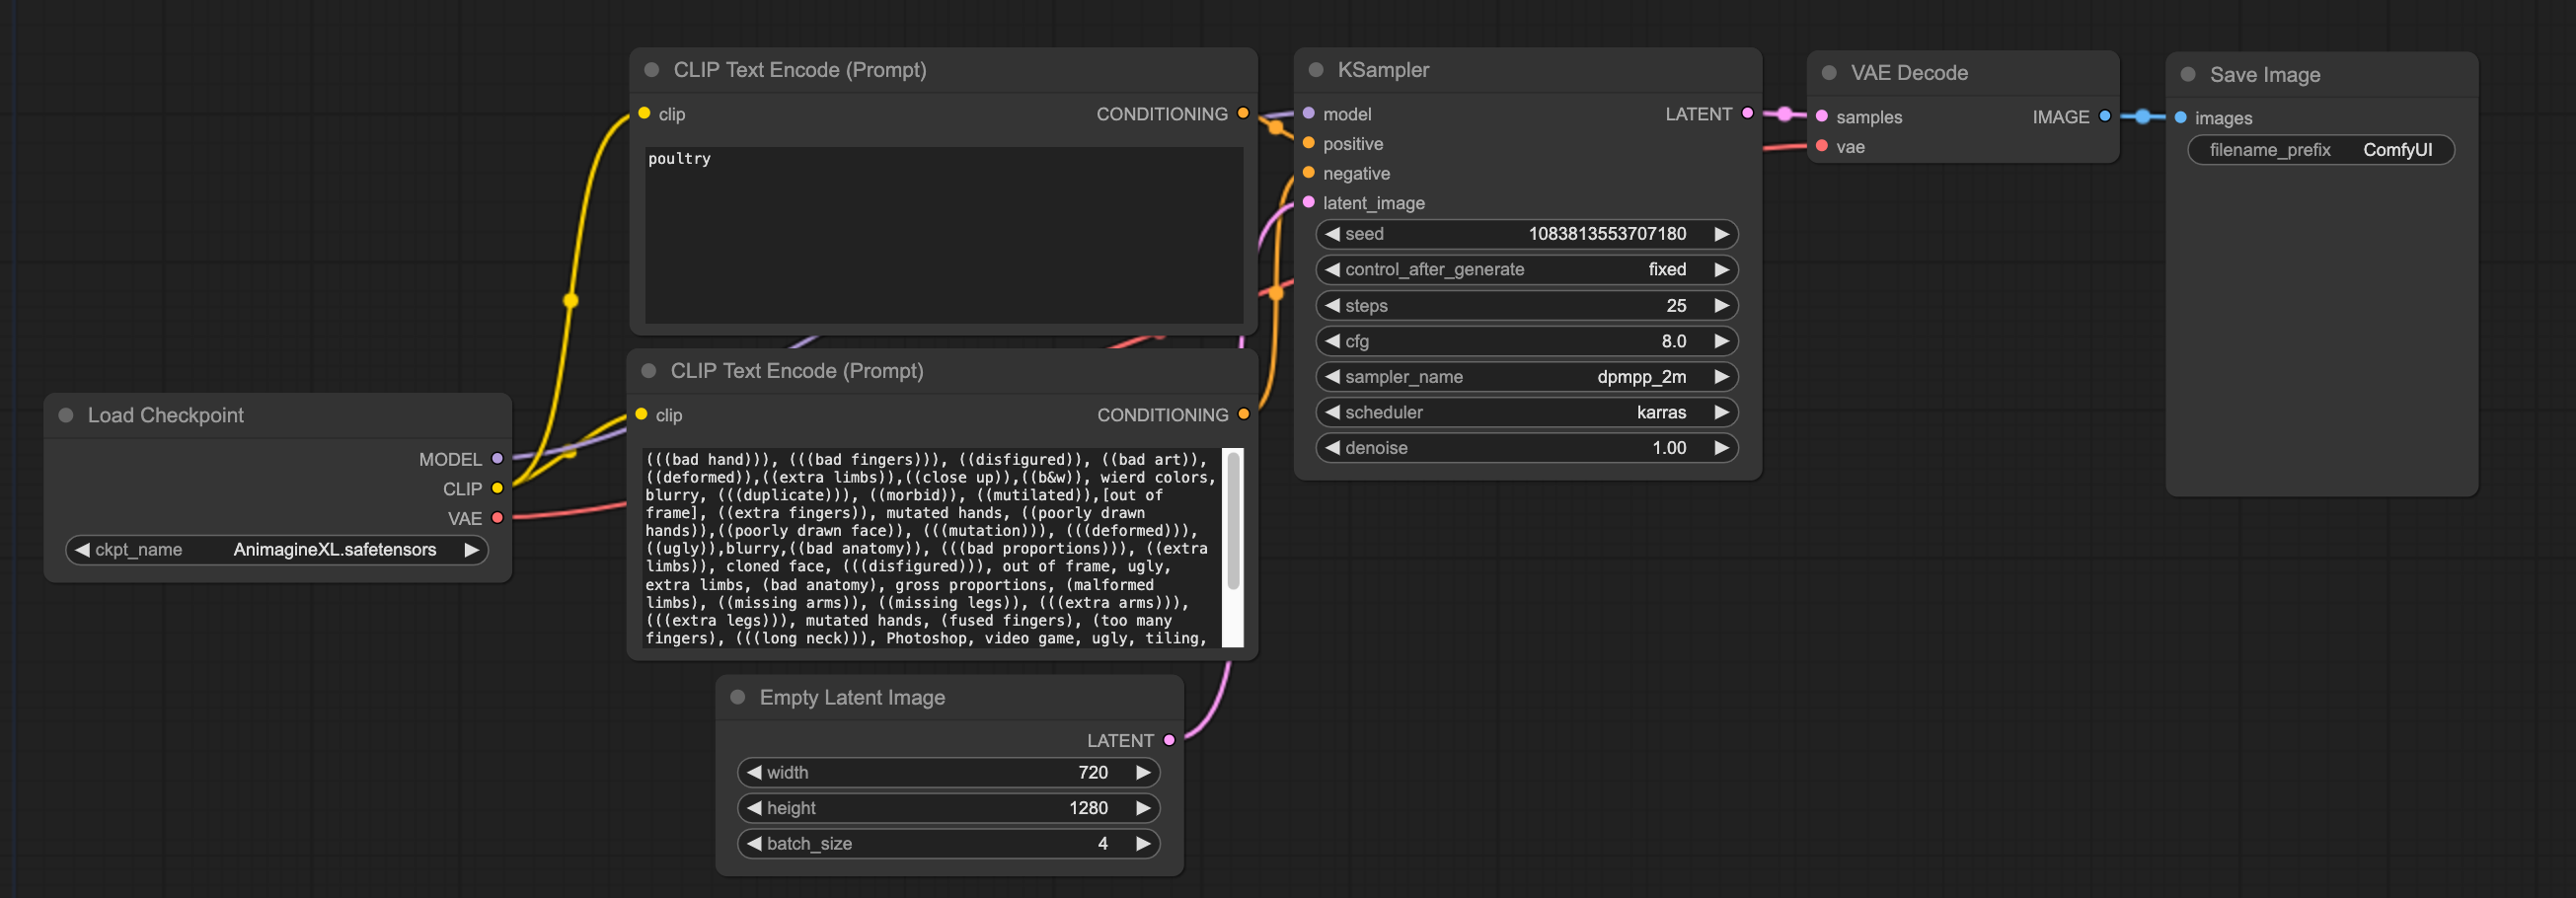The height and width of the screenshot is (898, 2576).
Task: Click inside the negative prompt text area
Action: point(931,548)
